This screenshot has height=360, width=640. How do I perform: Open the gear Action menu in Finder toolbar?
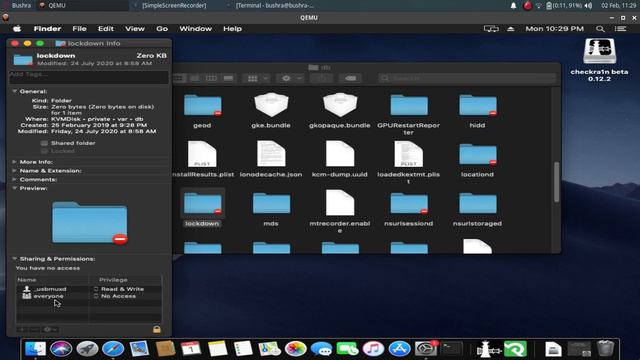pyautogui.click(x=291, y=78)
